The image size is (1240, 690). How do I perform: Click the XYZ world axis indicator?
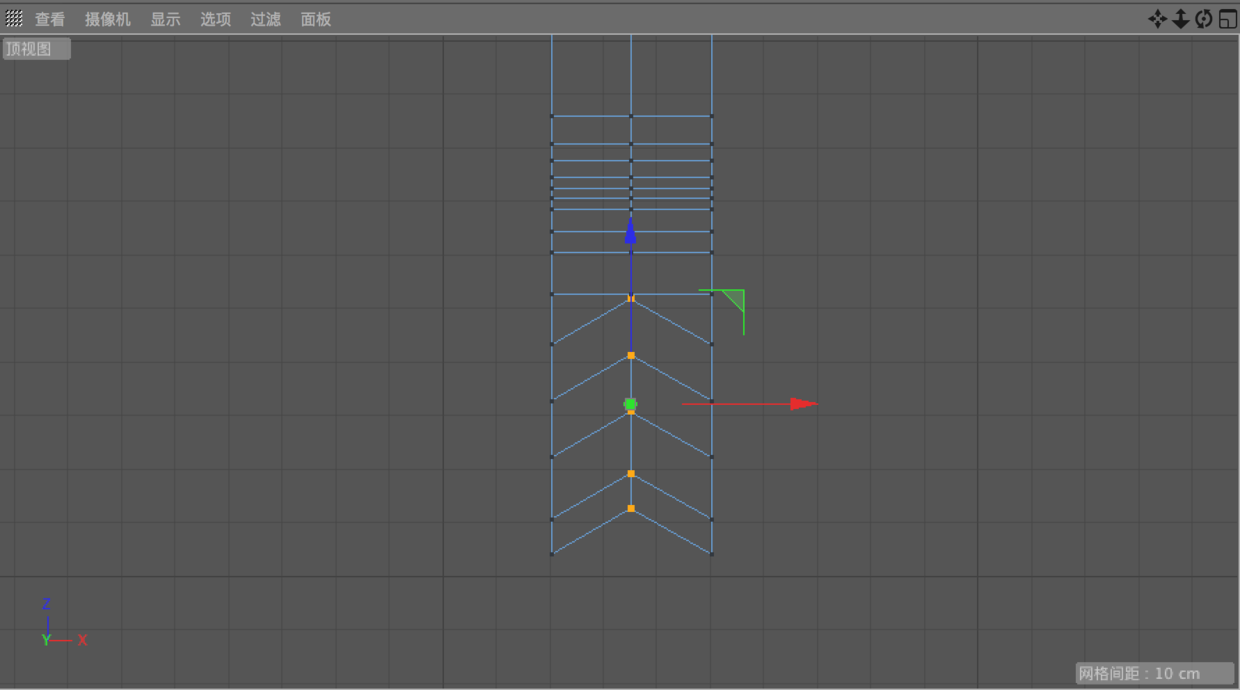[x=63, y=623]
